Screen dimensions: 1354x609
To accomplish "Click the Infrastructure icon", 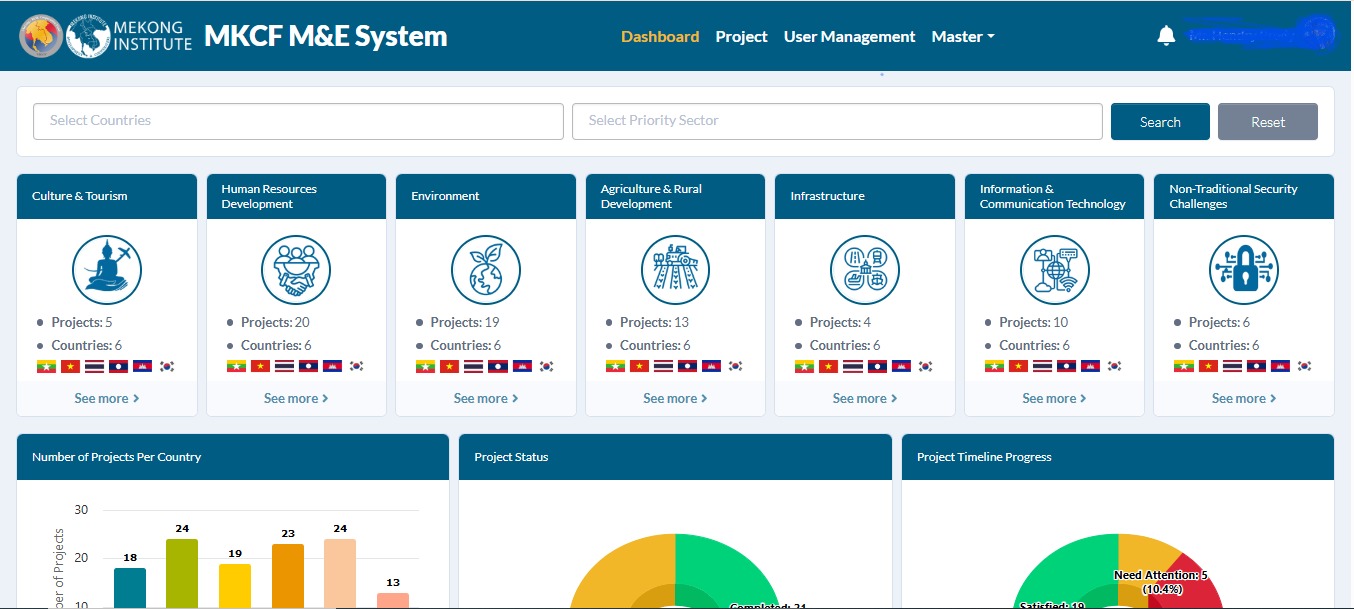I will click(865, 270).
